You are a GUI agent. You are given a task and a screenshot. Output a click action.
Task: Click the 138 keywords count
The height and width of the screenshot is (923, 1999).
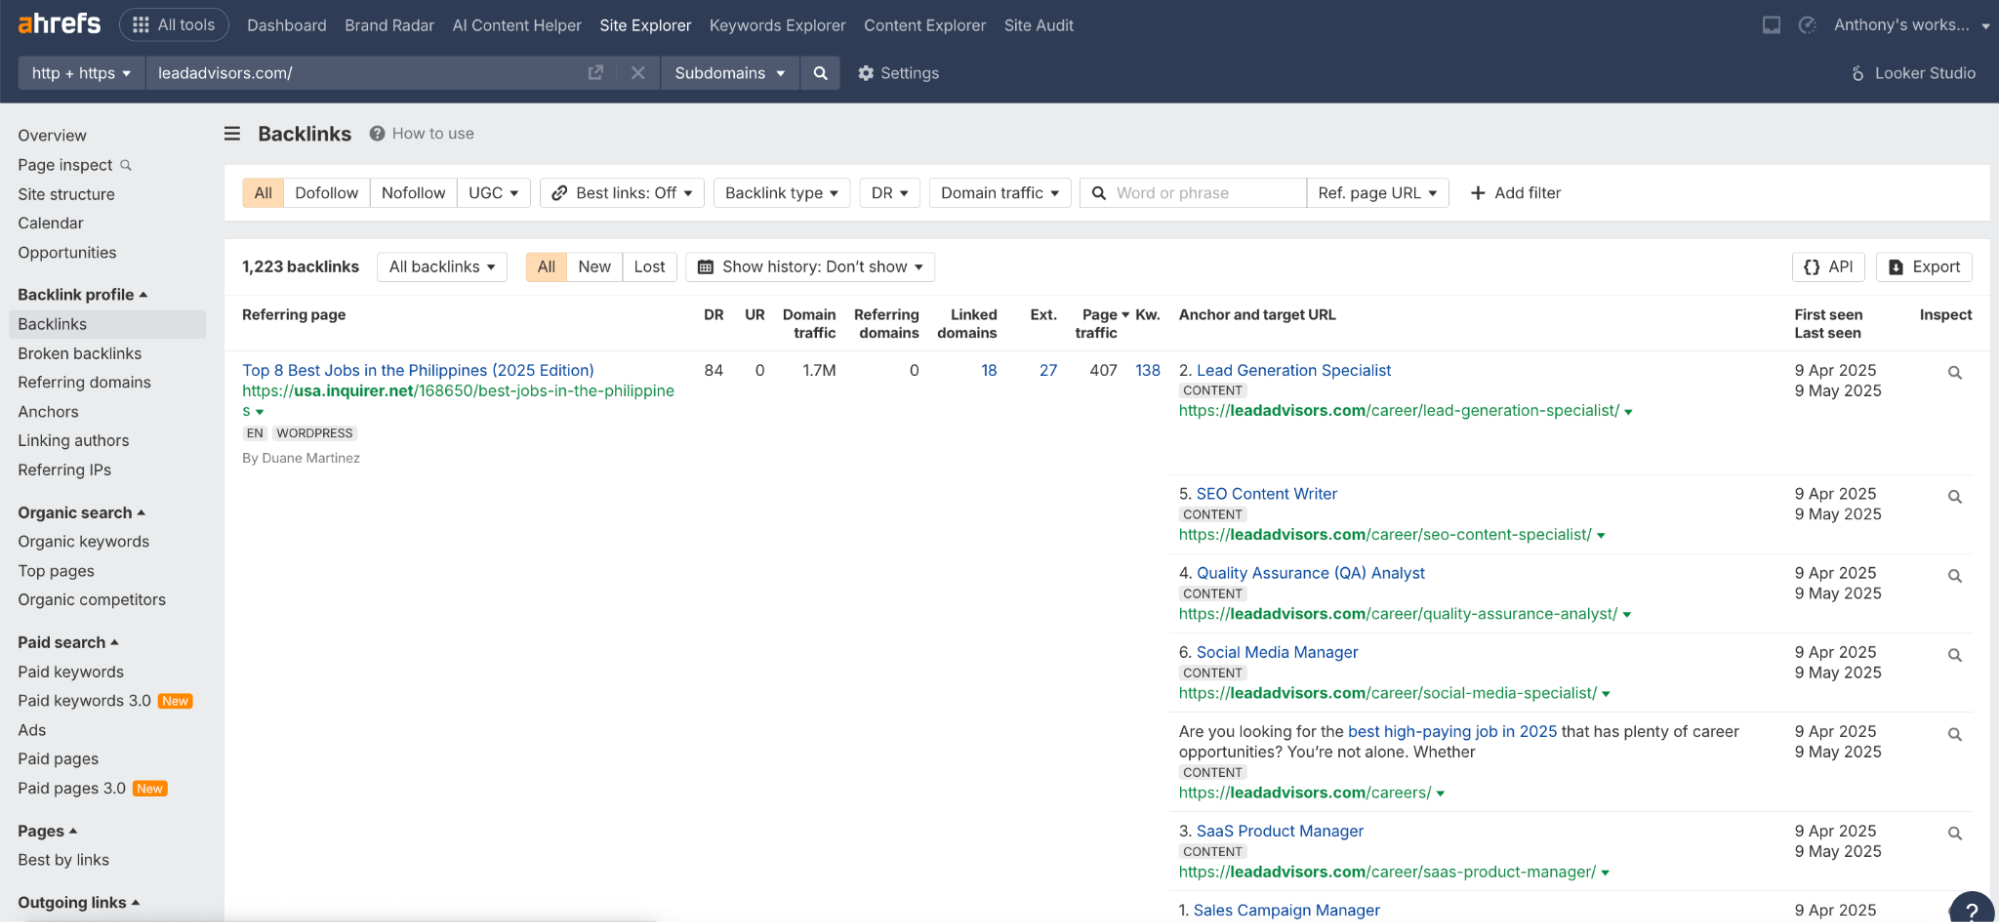pos(1147,371)
